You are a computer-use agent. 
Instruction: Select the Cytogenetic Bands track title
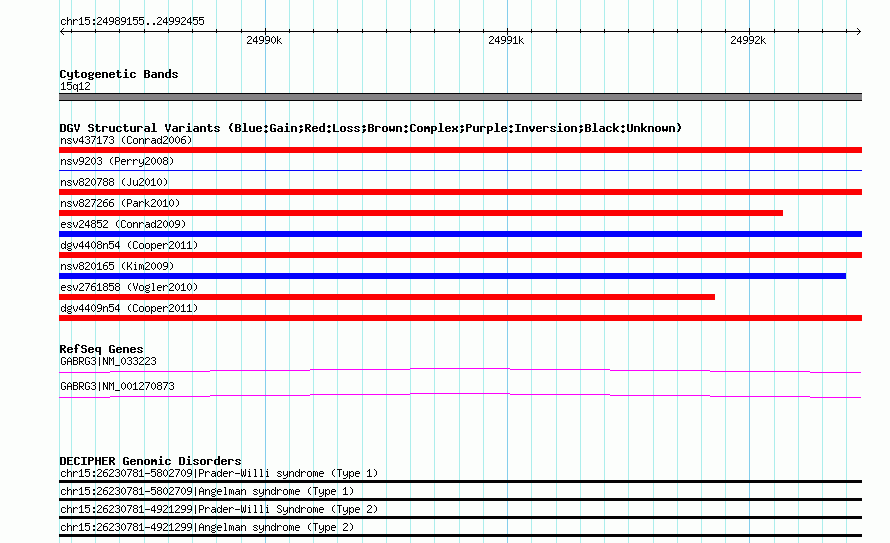pyautogui.click(x=119, y=74)
